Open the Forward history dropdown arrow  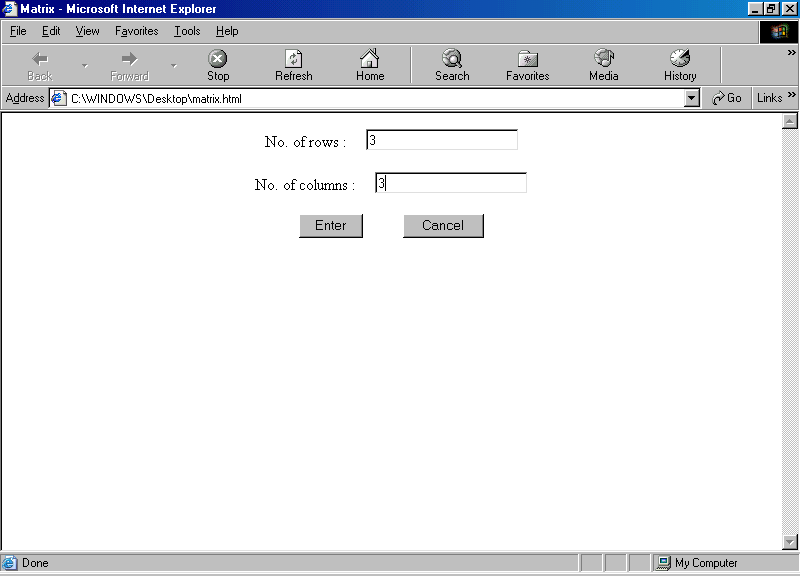pos(174,65)
